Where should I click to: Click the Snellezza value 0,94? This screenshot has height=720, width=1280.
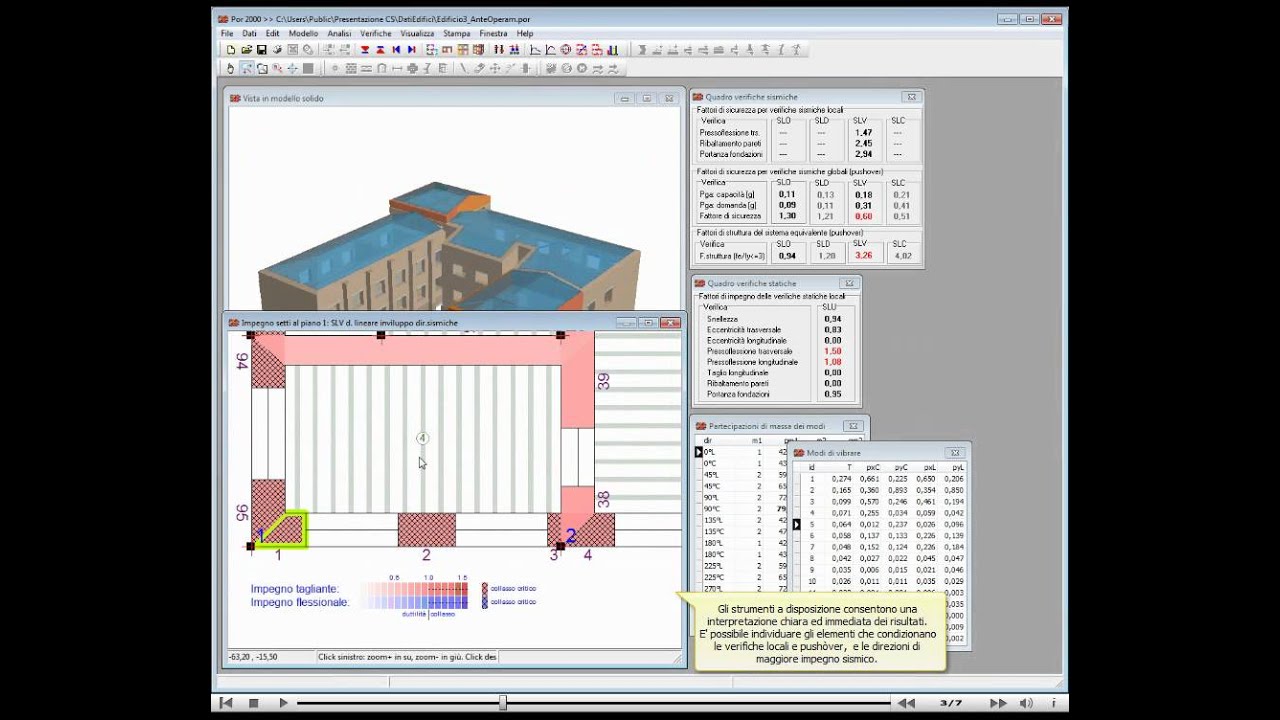pos(832,319)
